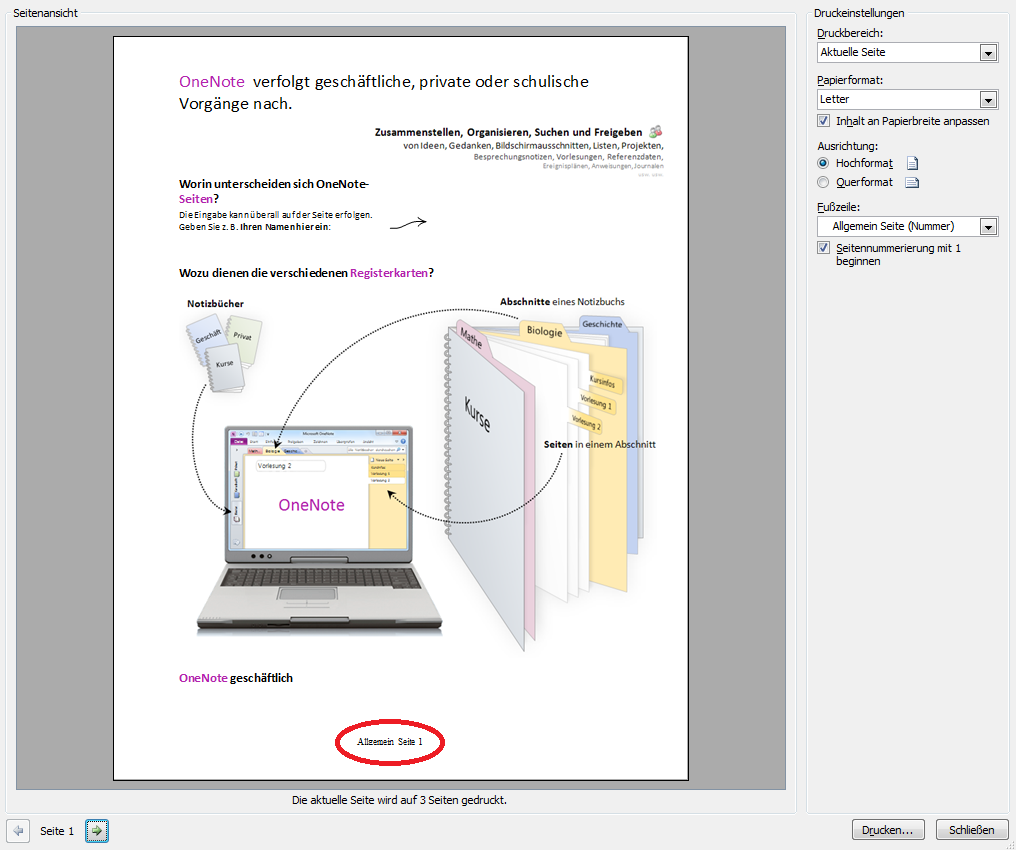Open the Druckbereich dropdown showing Aktuelle Seite

(x=907, y=52)
